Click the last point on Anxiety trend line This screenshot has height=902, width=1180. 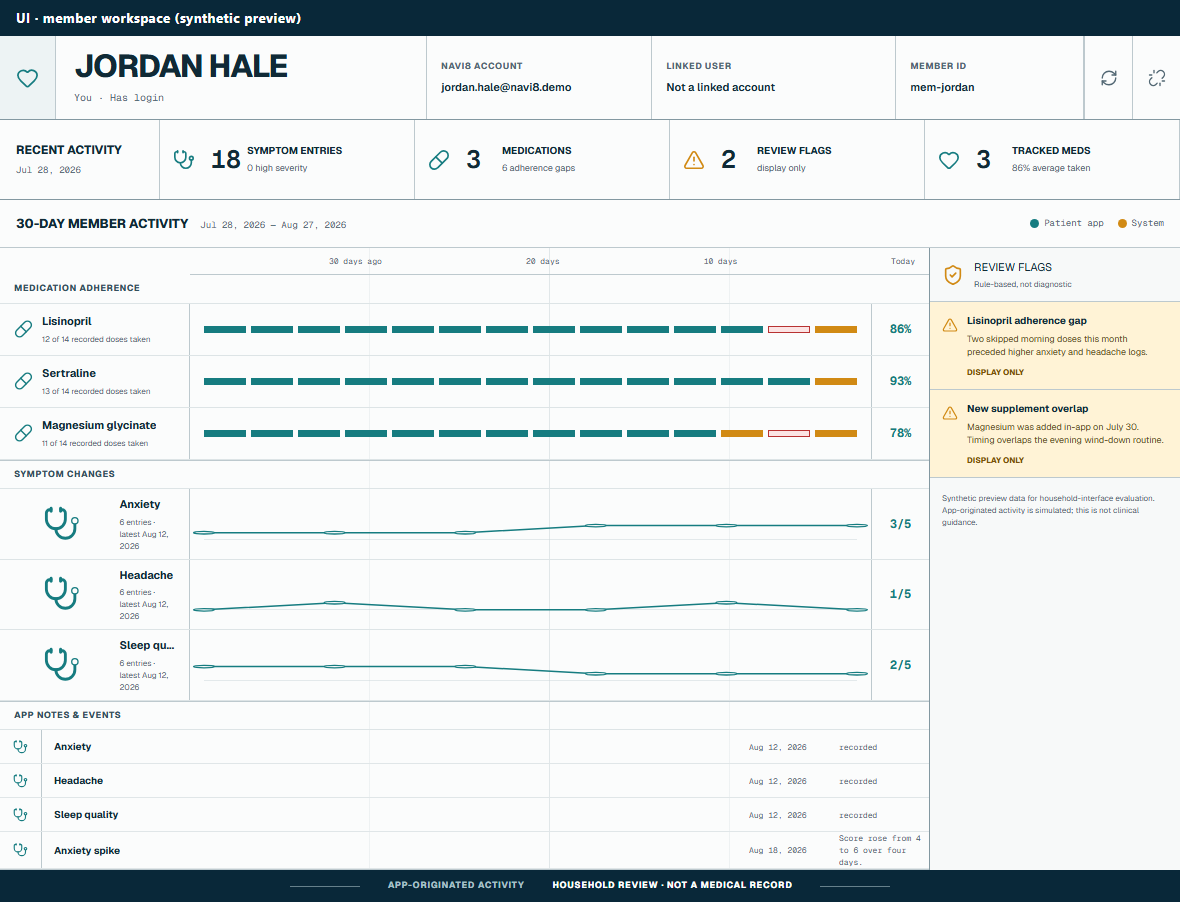pyautogui.click(x=856, y=525)
